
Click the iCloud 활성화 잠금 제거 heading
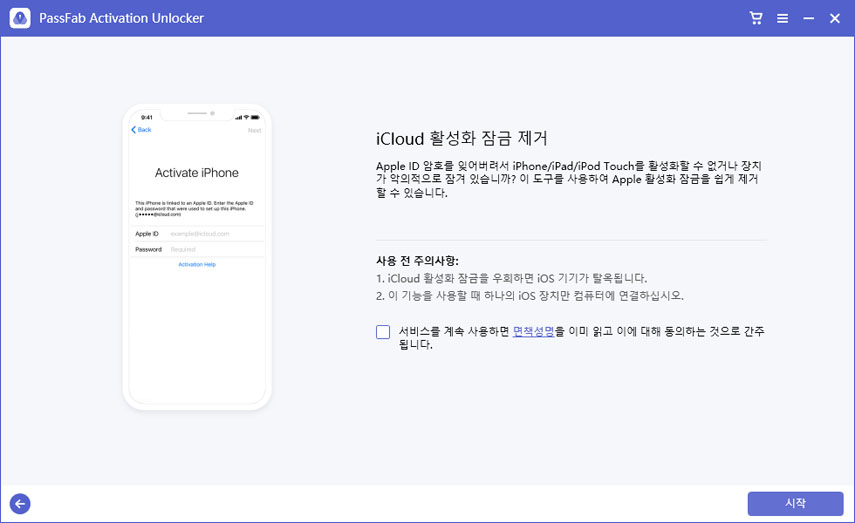coord(461,138)
